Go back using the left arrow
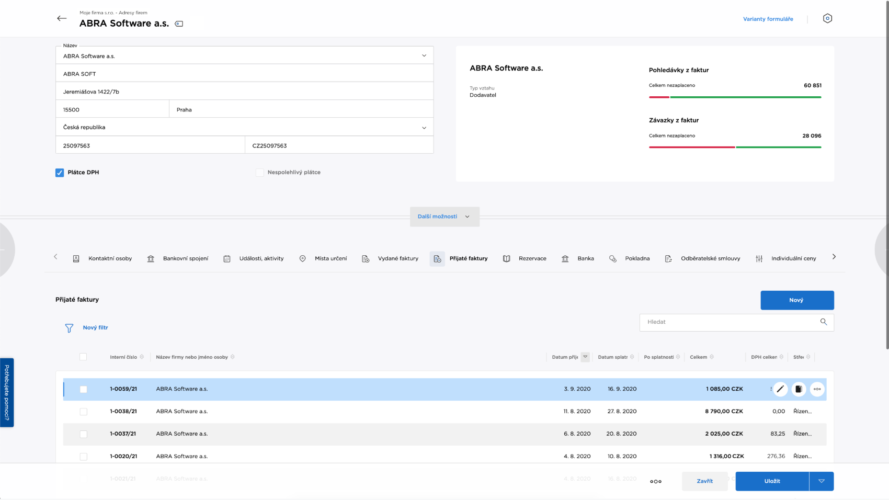The height and width of the screenshot is (500, 889). click(x=62, y=18)
